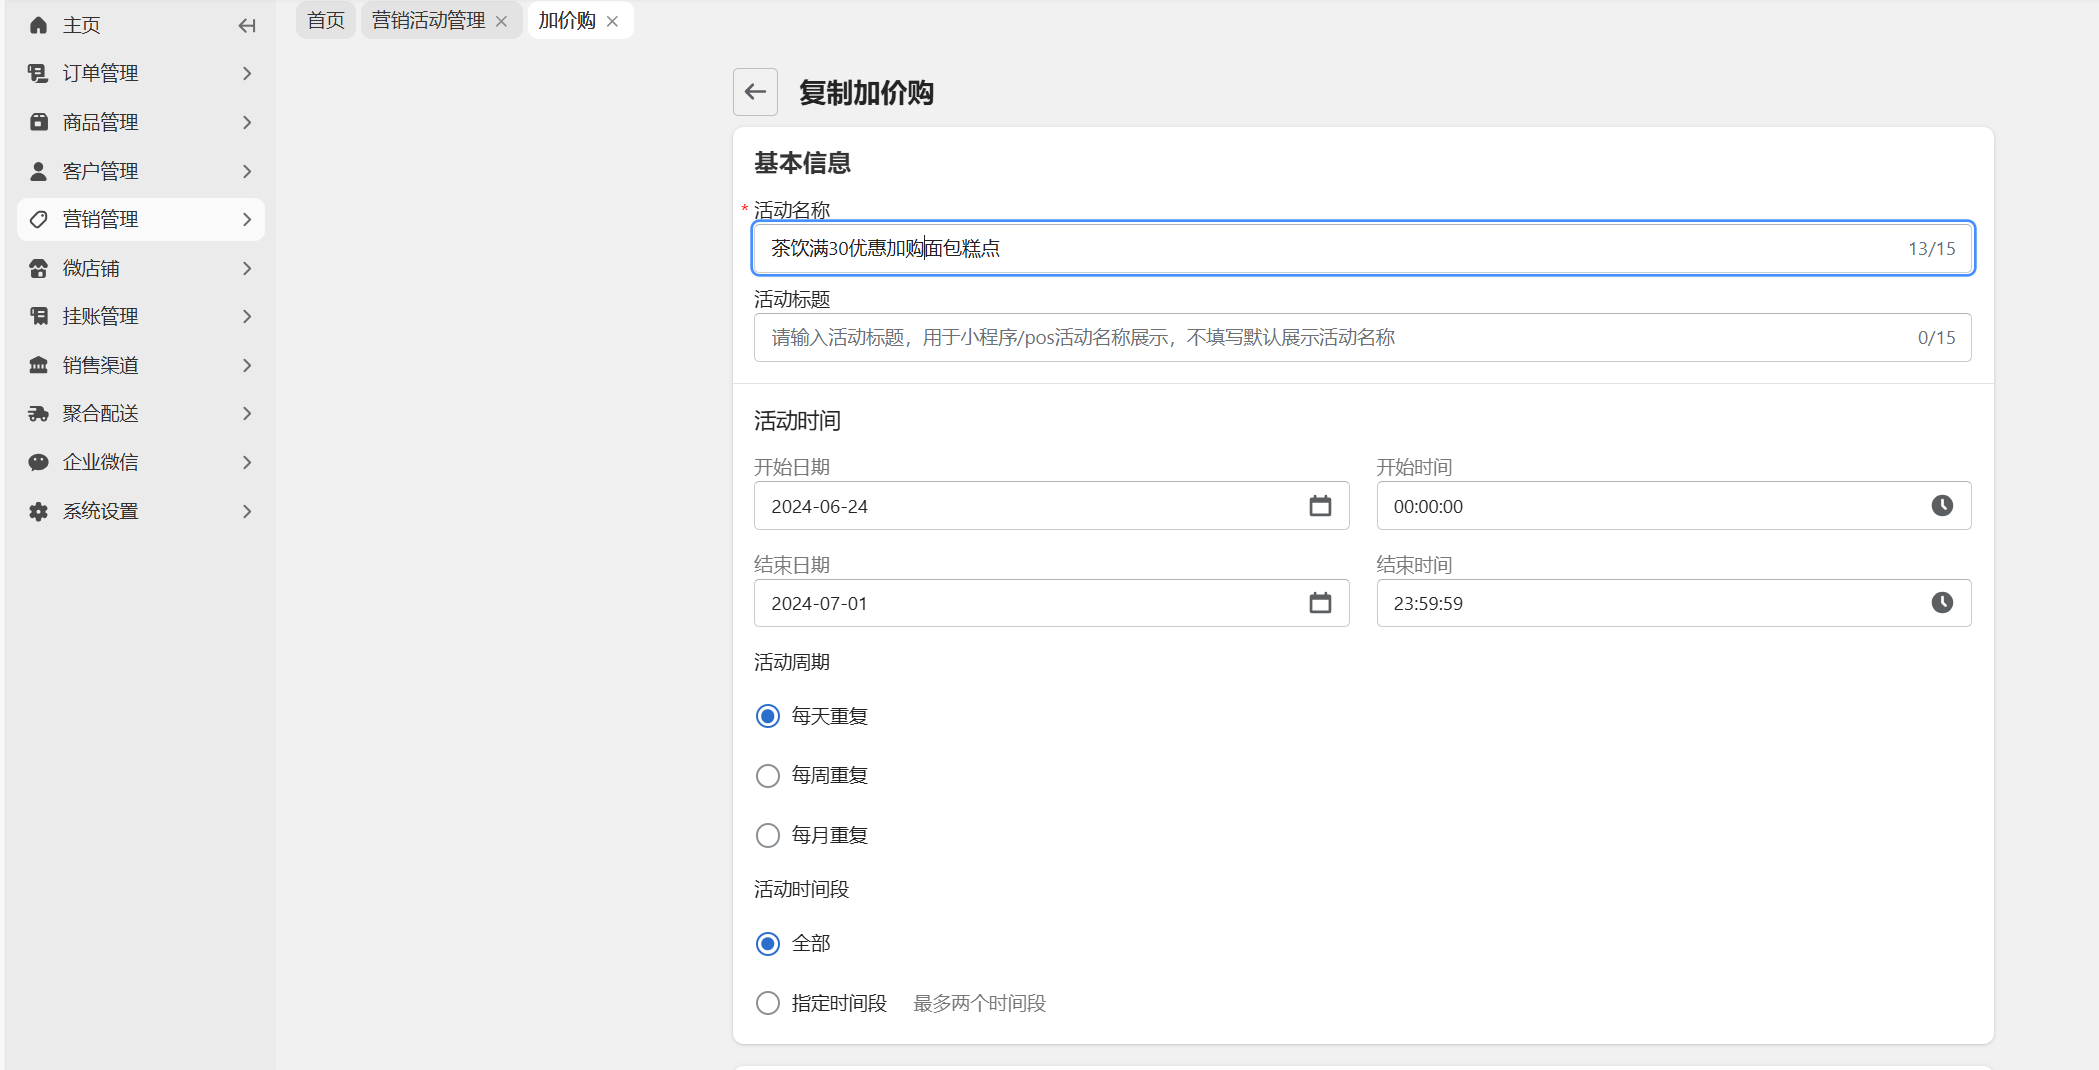Image resolution: width=2099 pixels, height=1070 pixels.
Task: Switch to the 首页 tab
Action: click(325, 21)
